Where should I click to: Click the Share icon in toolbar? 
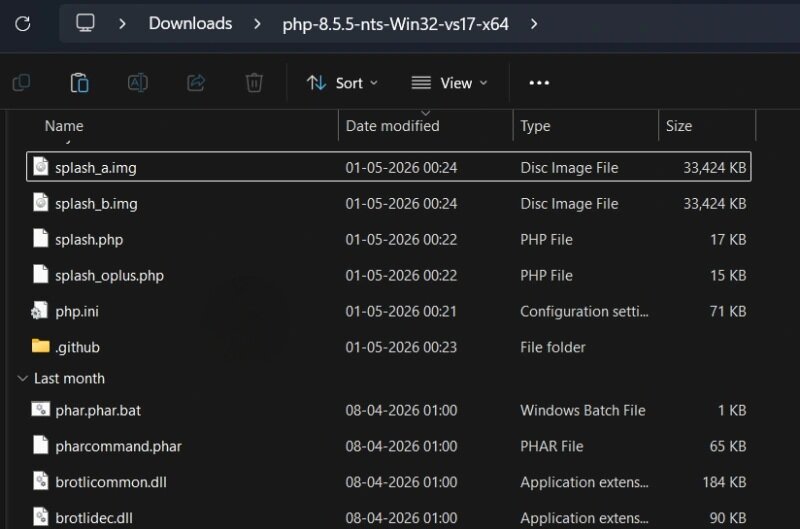pyautogui.click(x=196, y=83)
